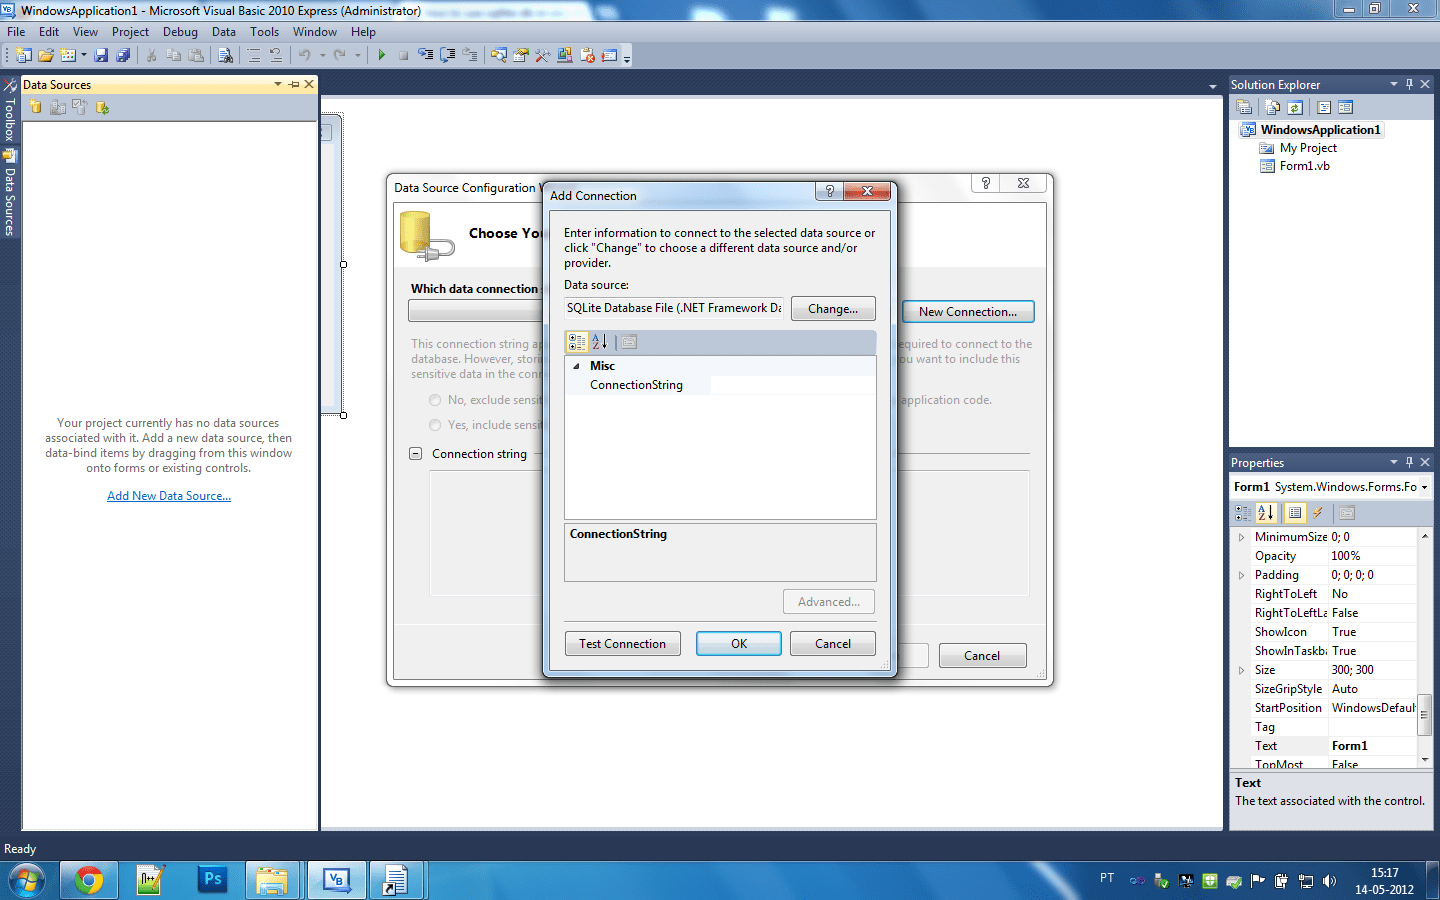Open Solution Explorer from the main toolbar

498,55
